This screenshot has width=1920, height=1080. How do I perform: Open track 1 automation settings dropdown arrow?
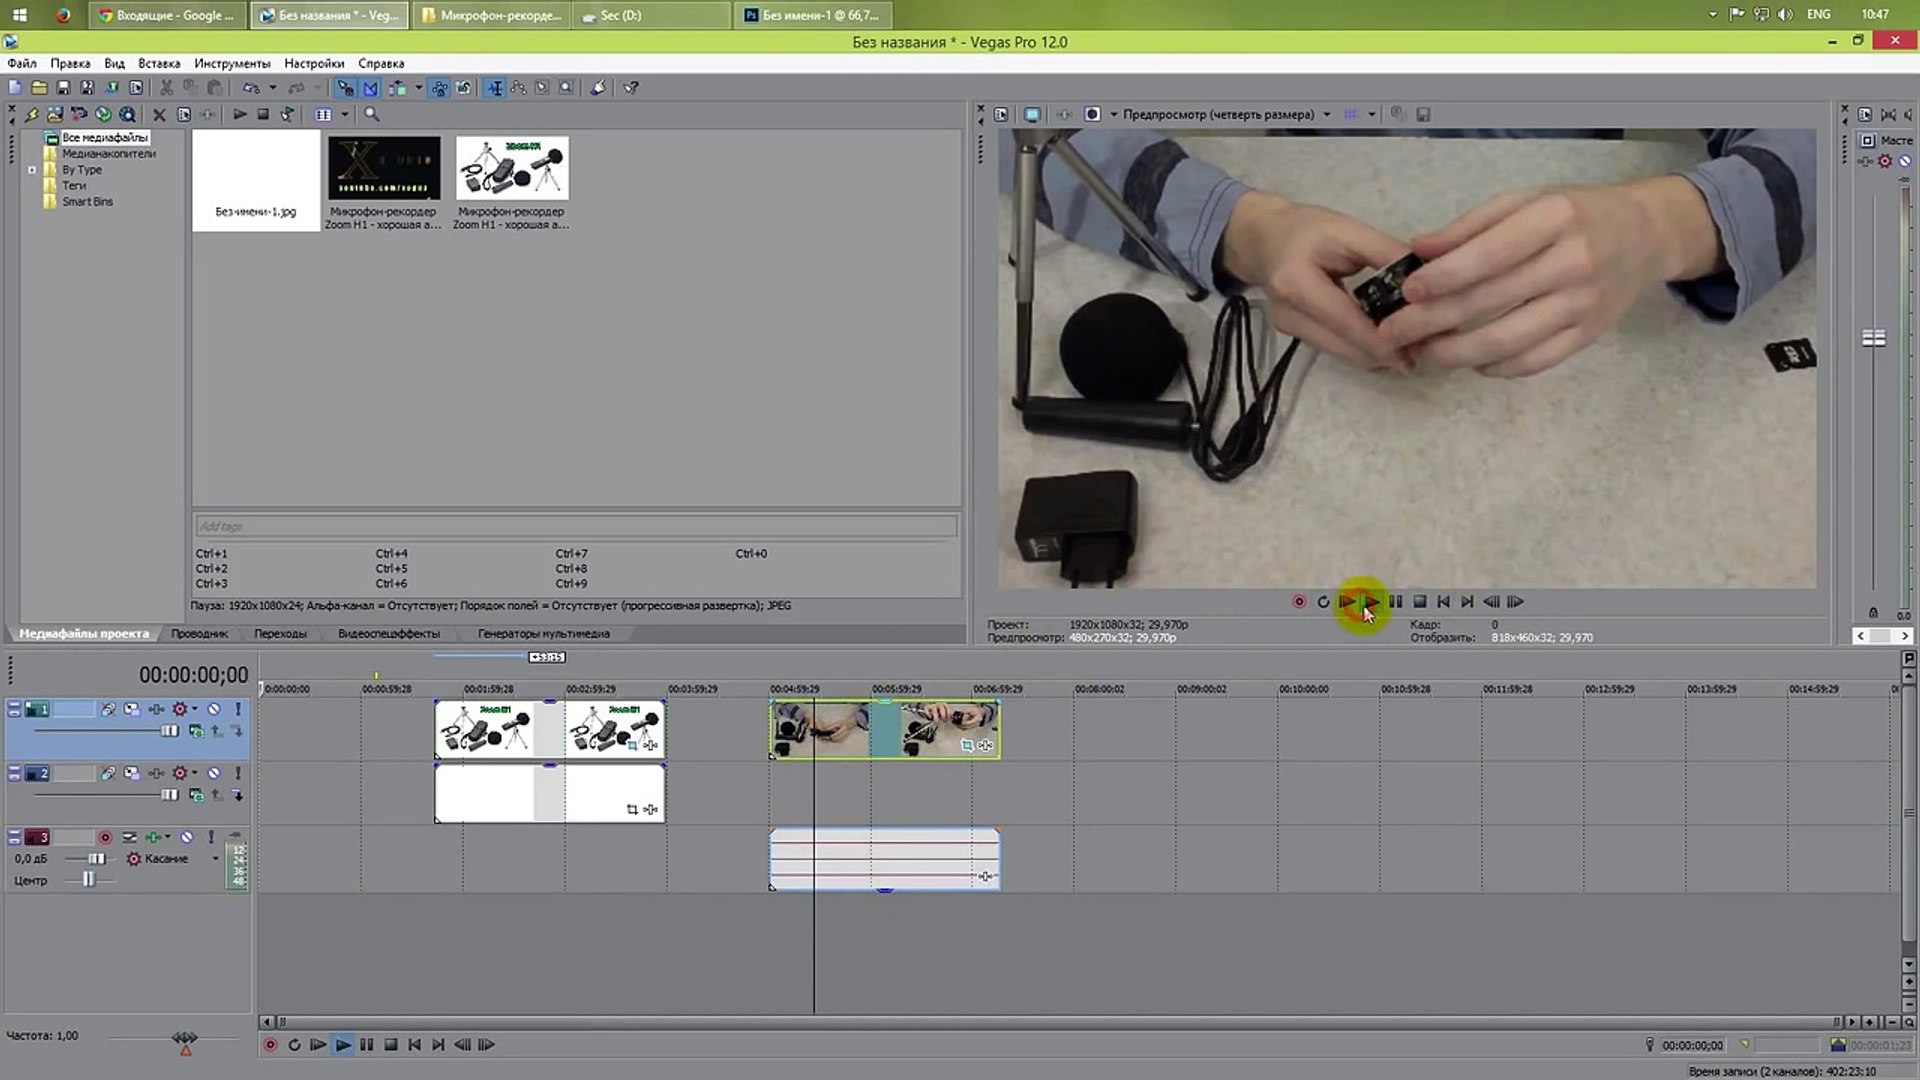tap(195, 709)
